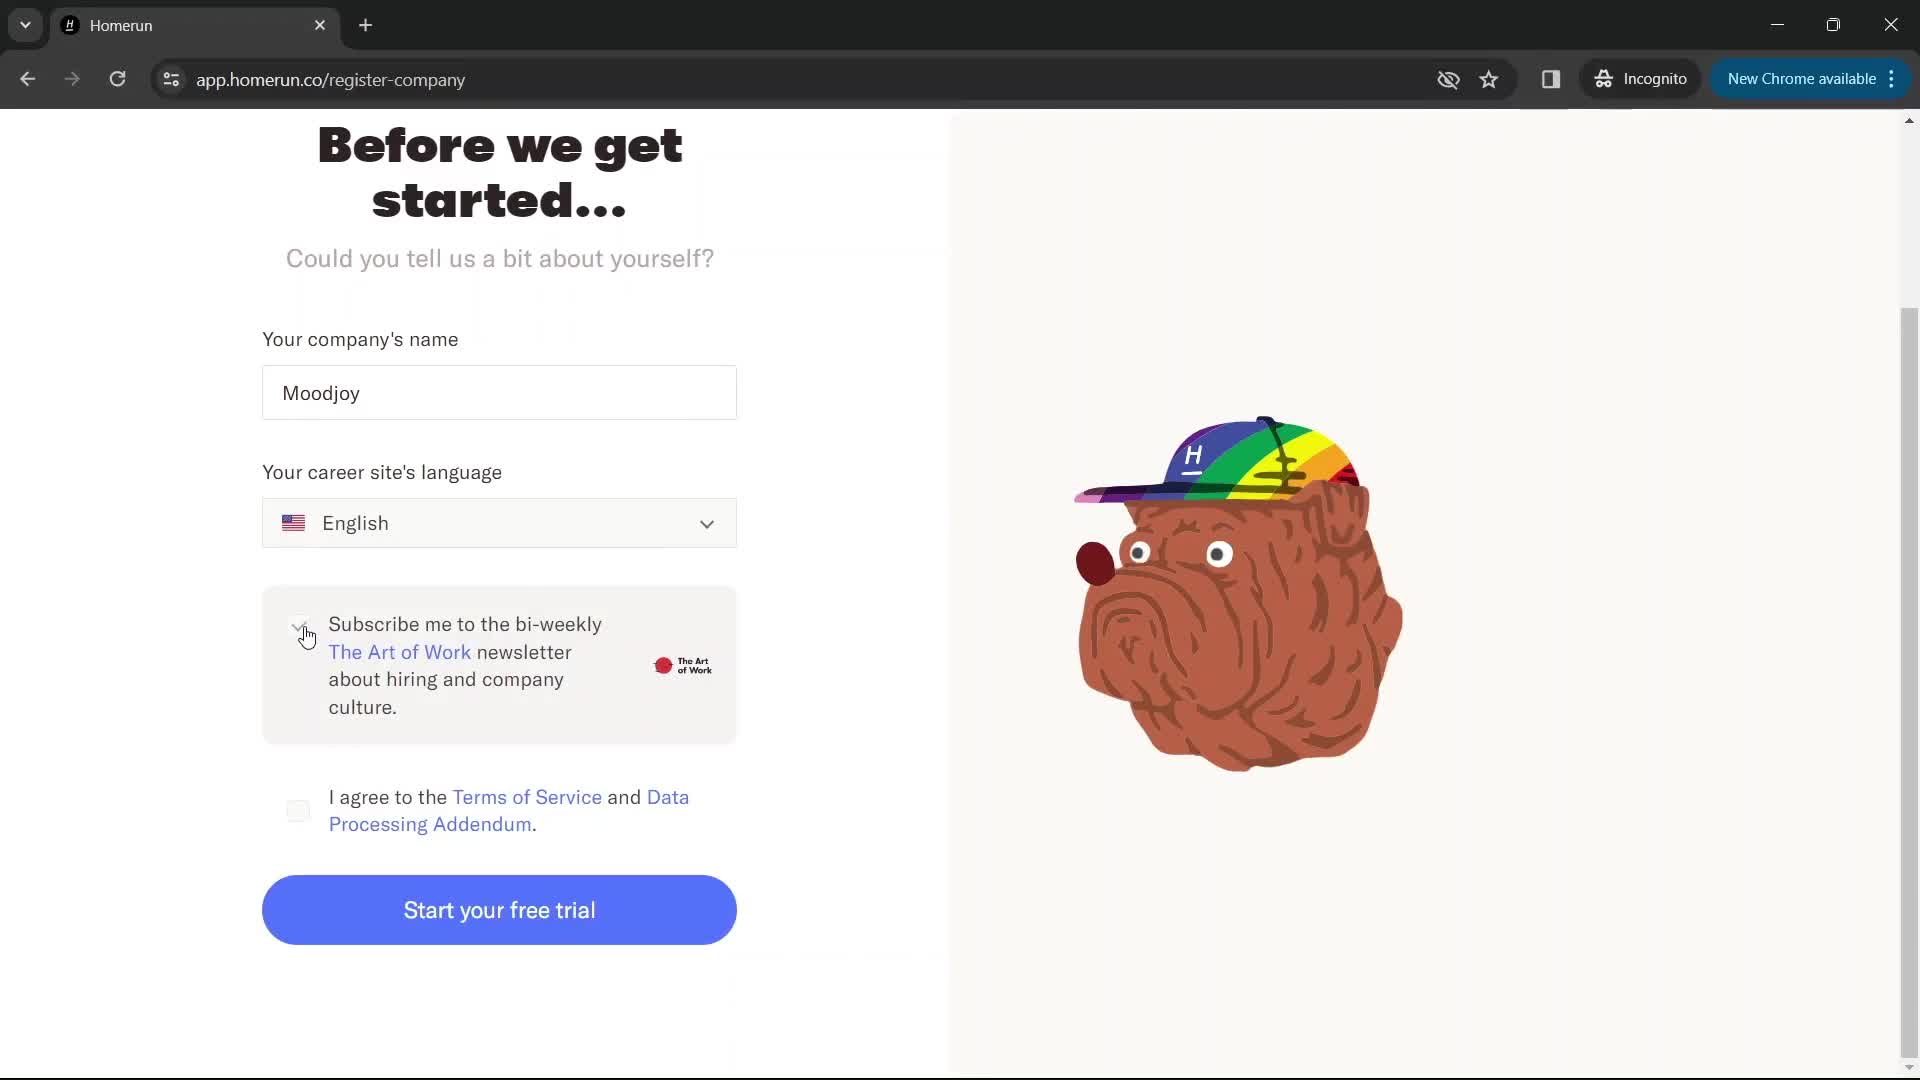The image size is (1920, 1080).
Task: Click the scroll-up arrow of the scrollbar
Action: click(1909, 121)
